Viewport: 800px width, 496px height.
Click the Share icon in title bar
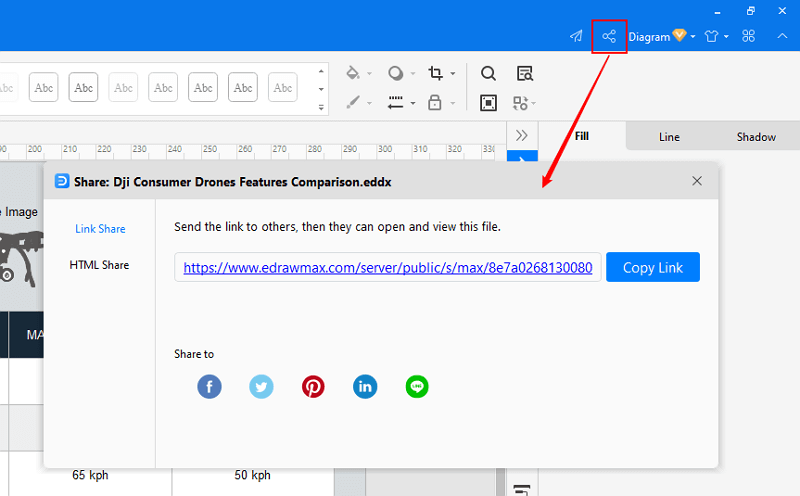click(609, 36)
